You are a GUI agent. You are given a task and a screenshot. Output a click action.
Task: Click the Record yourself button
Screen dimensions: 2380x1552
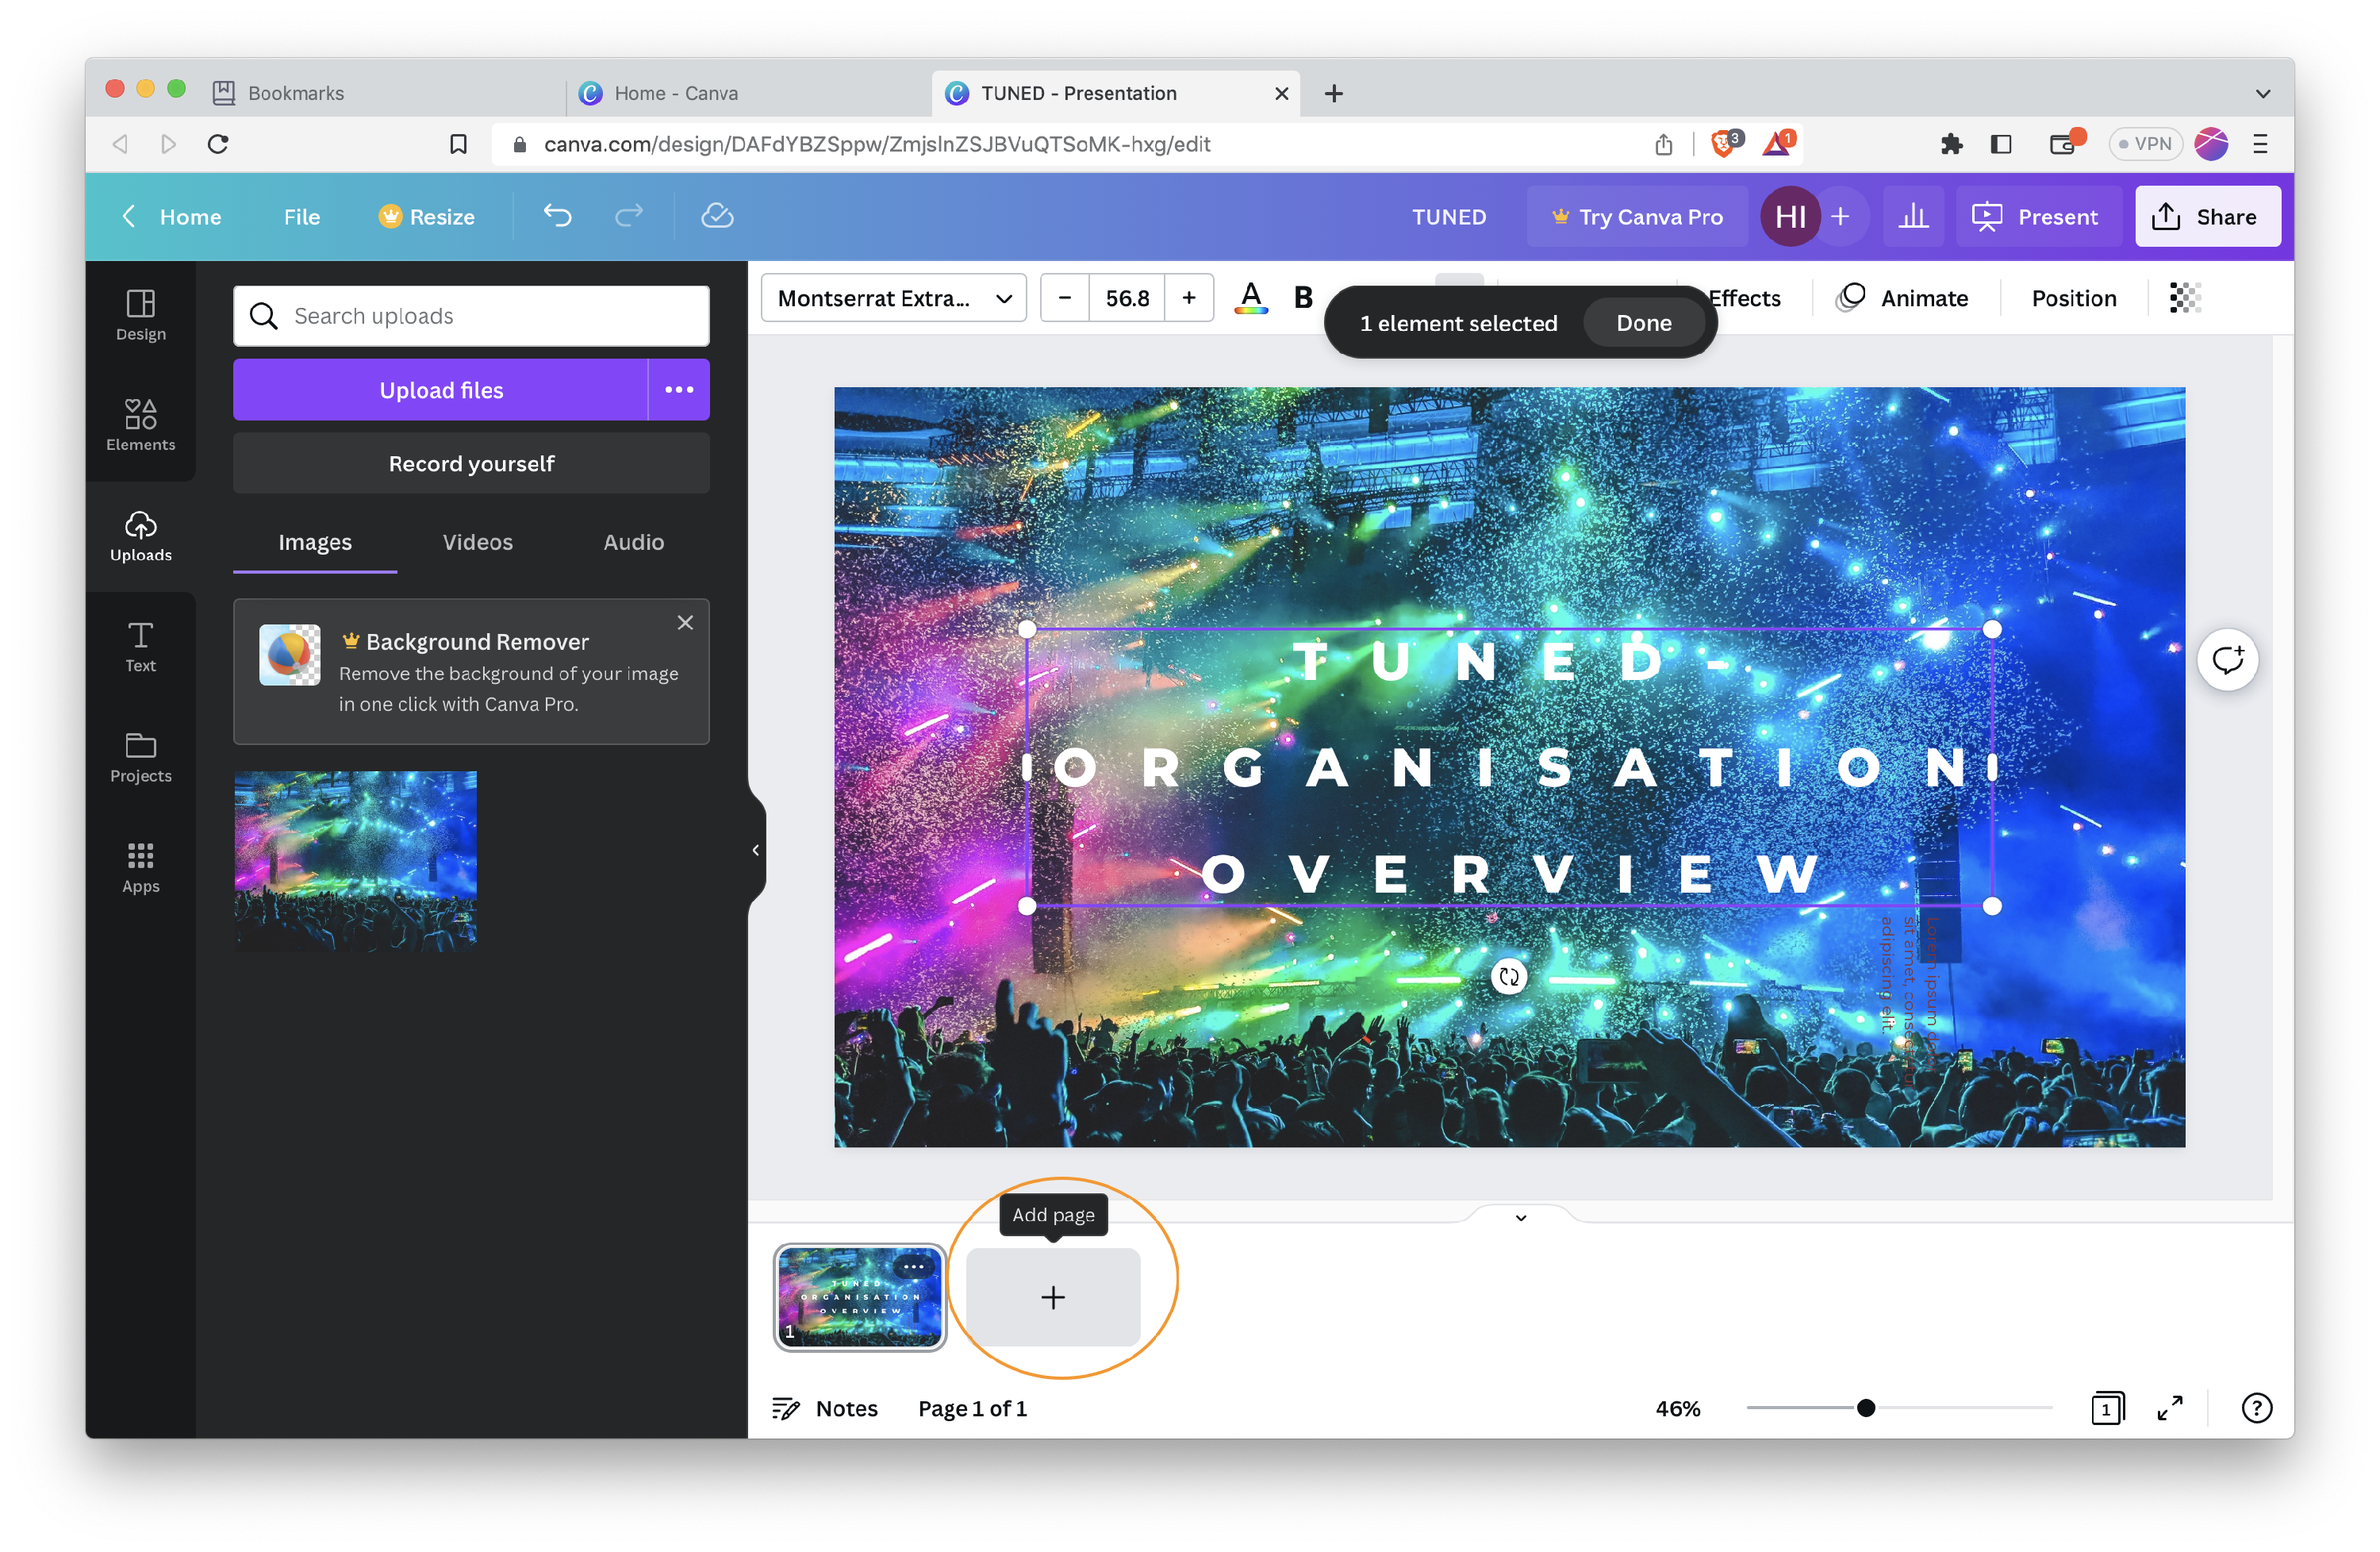pos(471,464)
